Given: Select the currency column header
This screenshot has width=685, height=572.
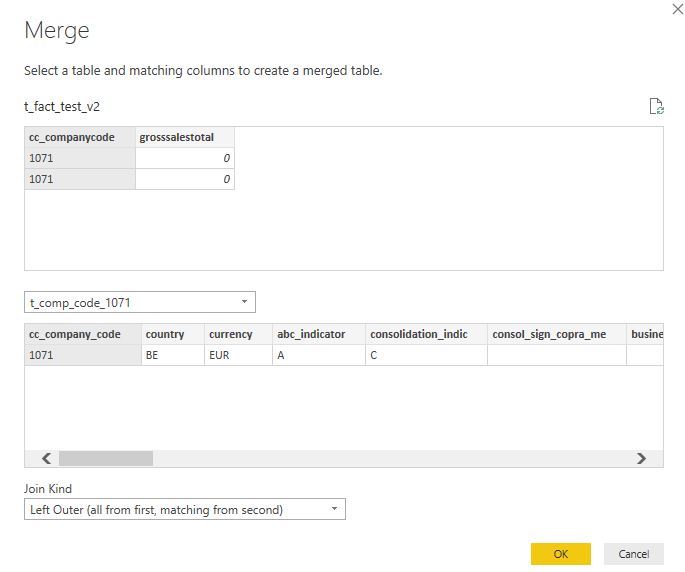Looking at the screenshot, I should click(x=239, y=334).
